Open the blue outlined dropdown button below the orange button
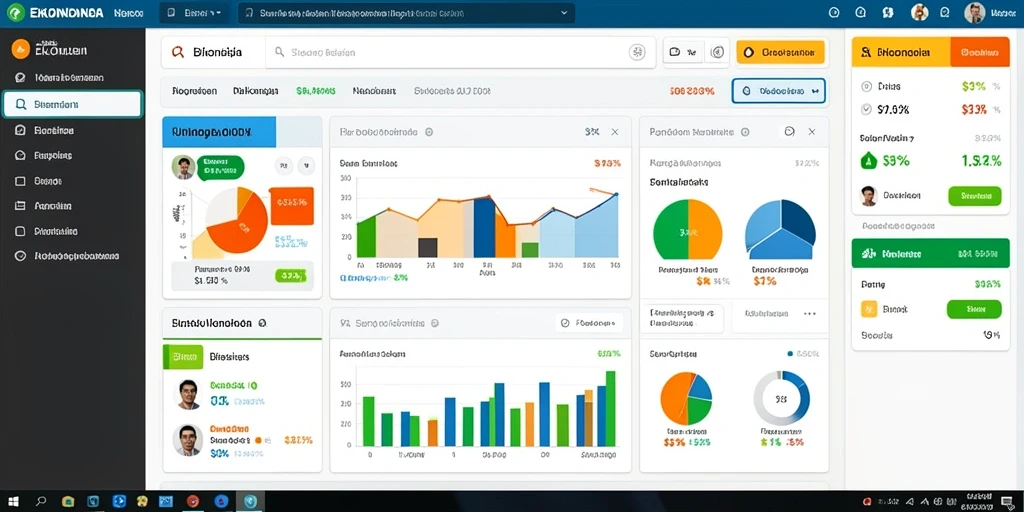This screenshot has width=1024, height=512. pyautogui.click(x=778, y=91)
